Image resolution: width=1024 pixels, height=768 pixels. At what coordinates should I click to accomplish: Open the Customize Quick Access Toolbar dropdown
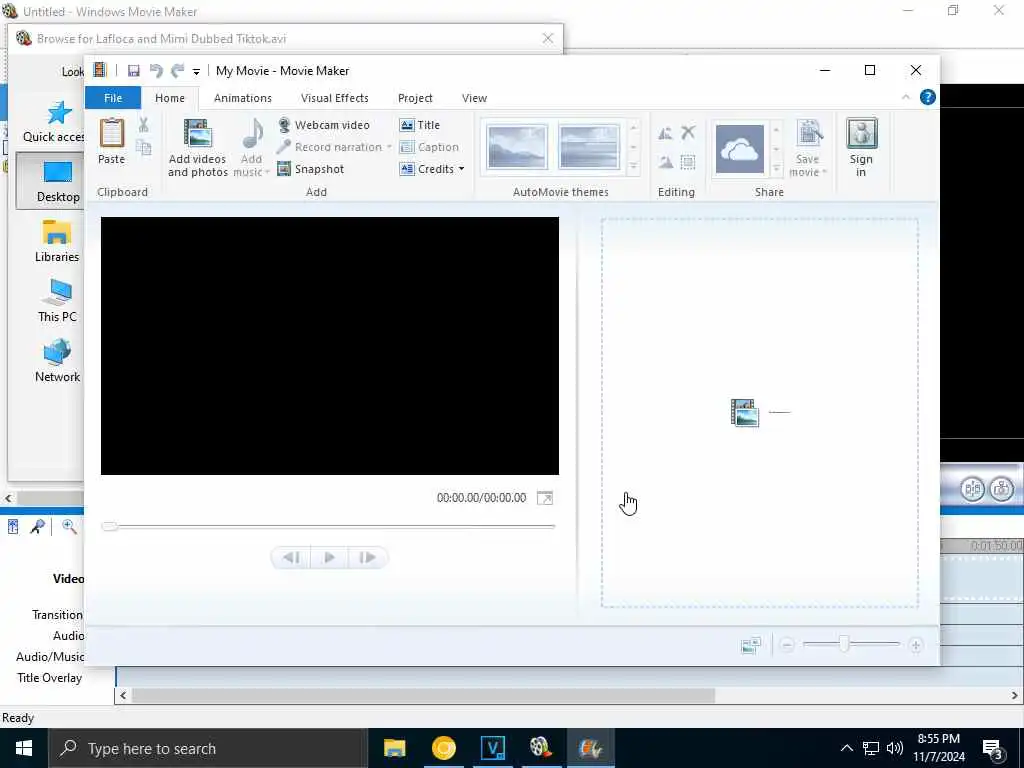(196, 71)
